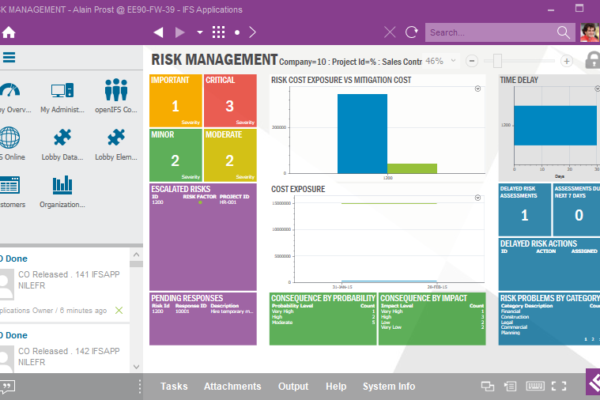Toggle the lobby lock icon
This screenshot has height=400, width=600.
[x=591, y=60]
